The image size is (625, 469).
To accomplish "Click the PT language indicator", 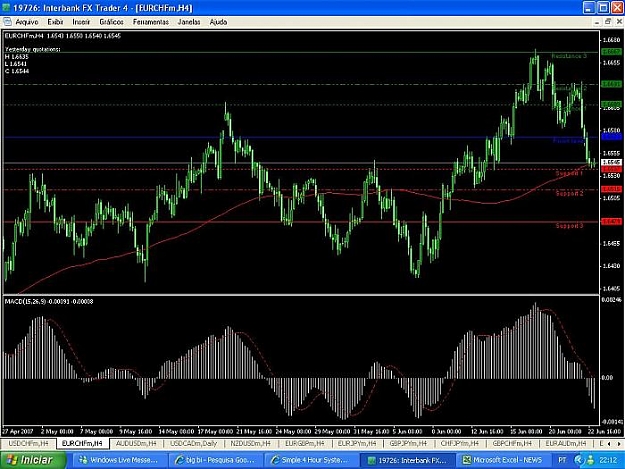I will 562,460.
